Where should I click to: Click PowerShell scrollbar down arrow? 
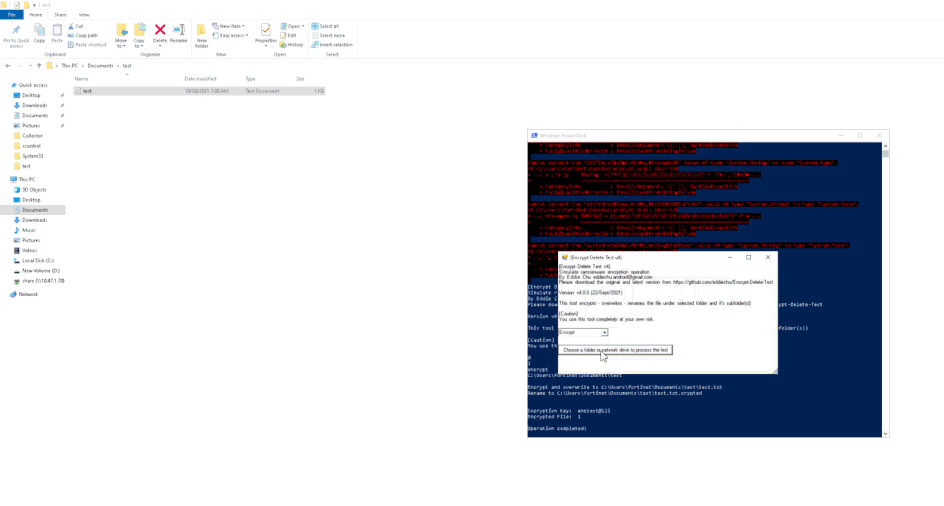[885, 434]
